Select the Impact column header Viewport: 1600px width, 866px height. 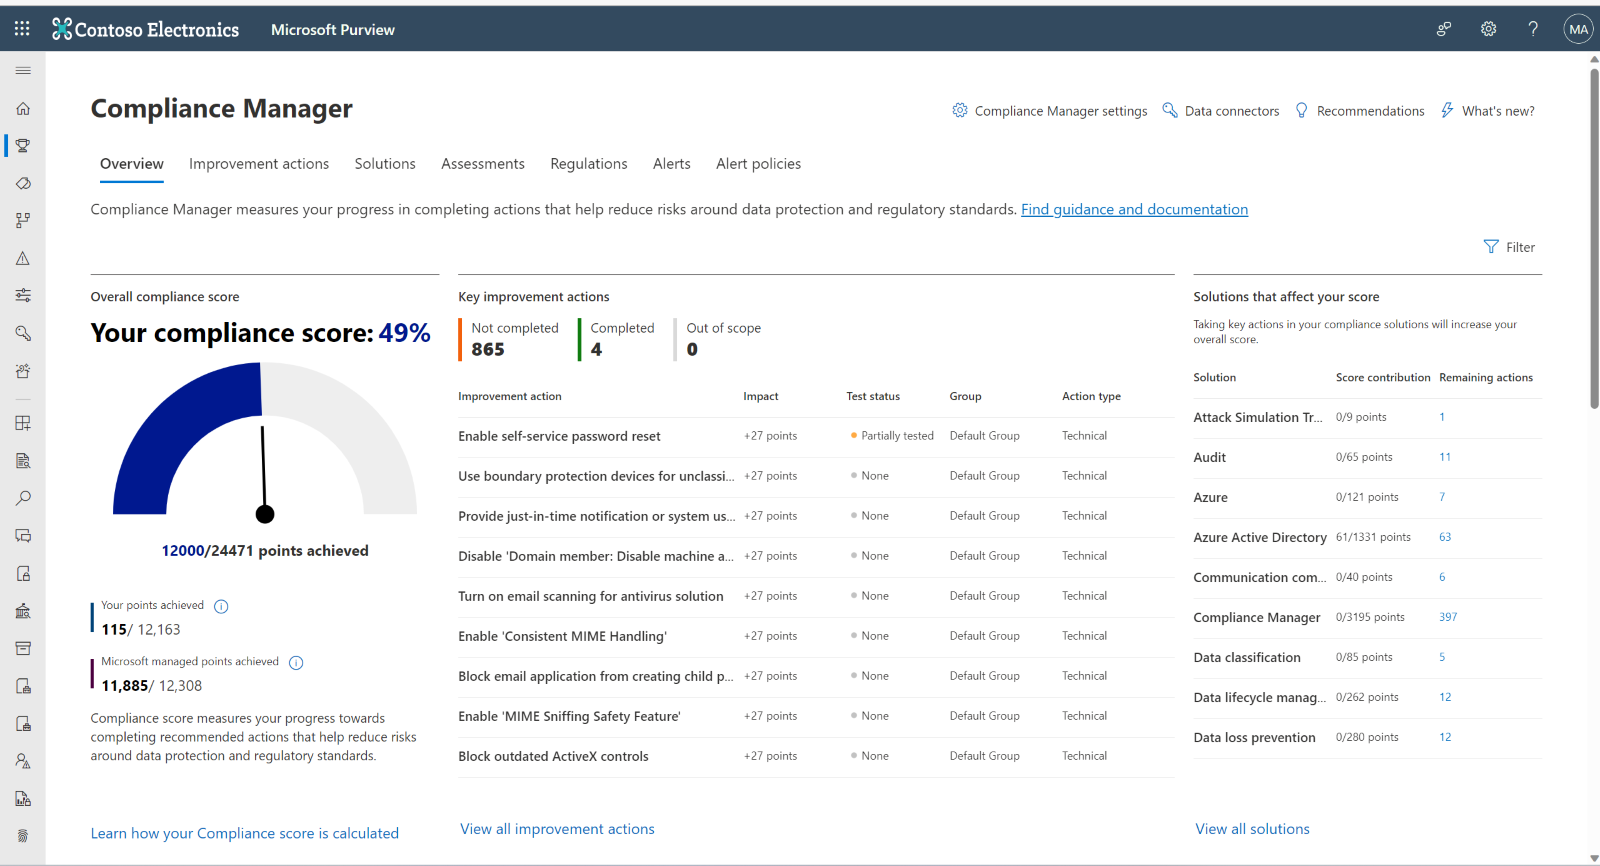coord(761,396)
